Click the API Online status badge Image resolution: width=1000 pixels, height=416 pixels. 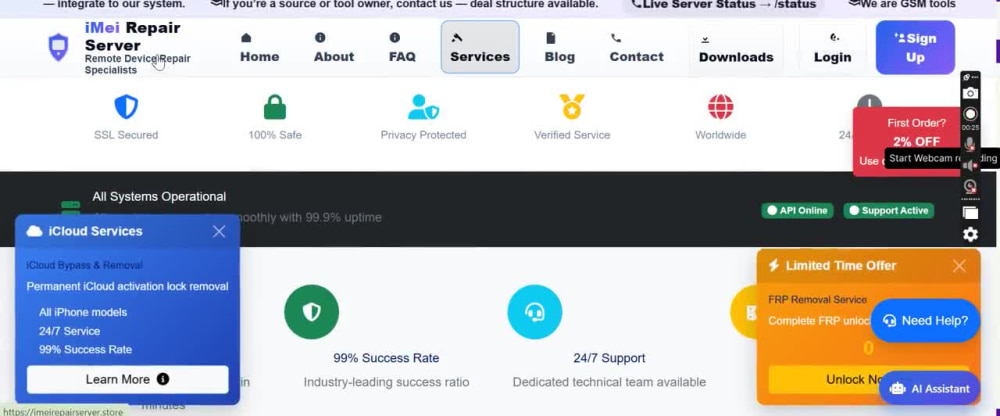point(797,211)
